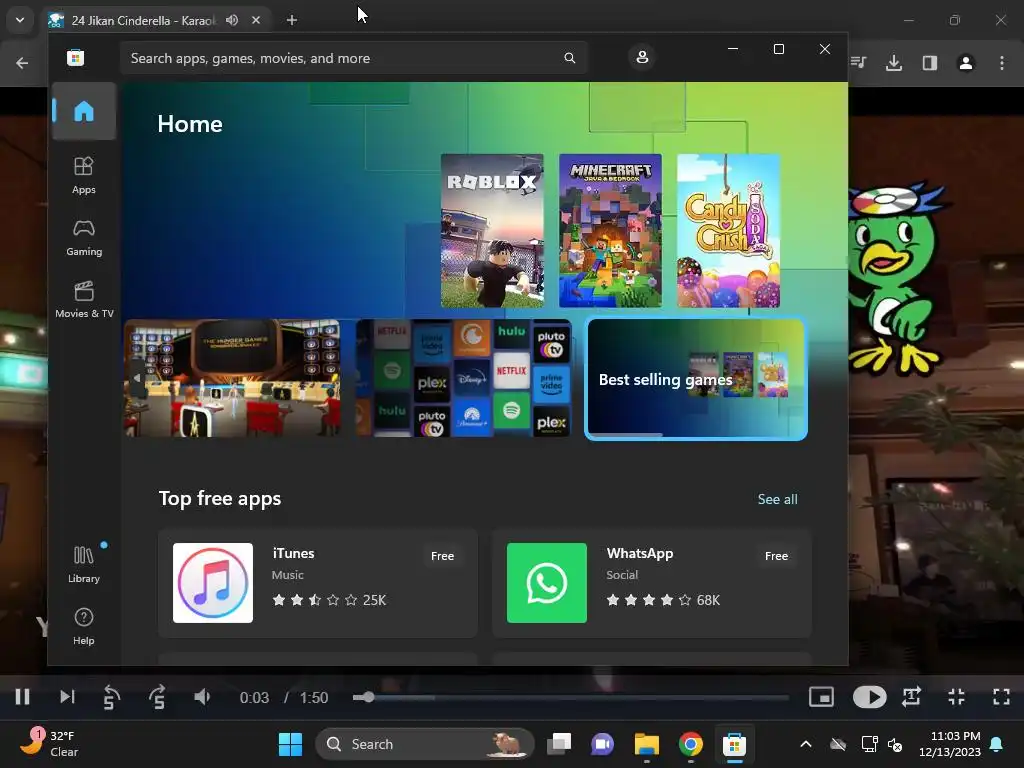Open the streaming apps collage banner
The image size is (1024, 768).
pos(464,378)
